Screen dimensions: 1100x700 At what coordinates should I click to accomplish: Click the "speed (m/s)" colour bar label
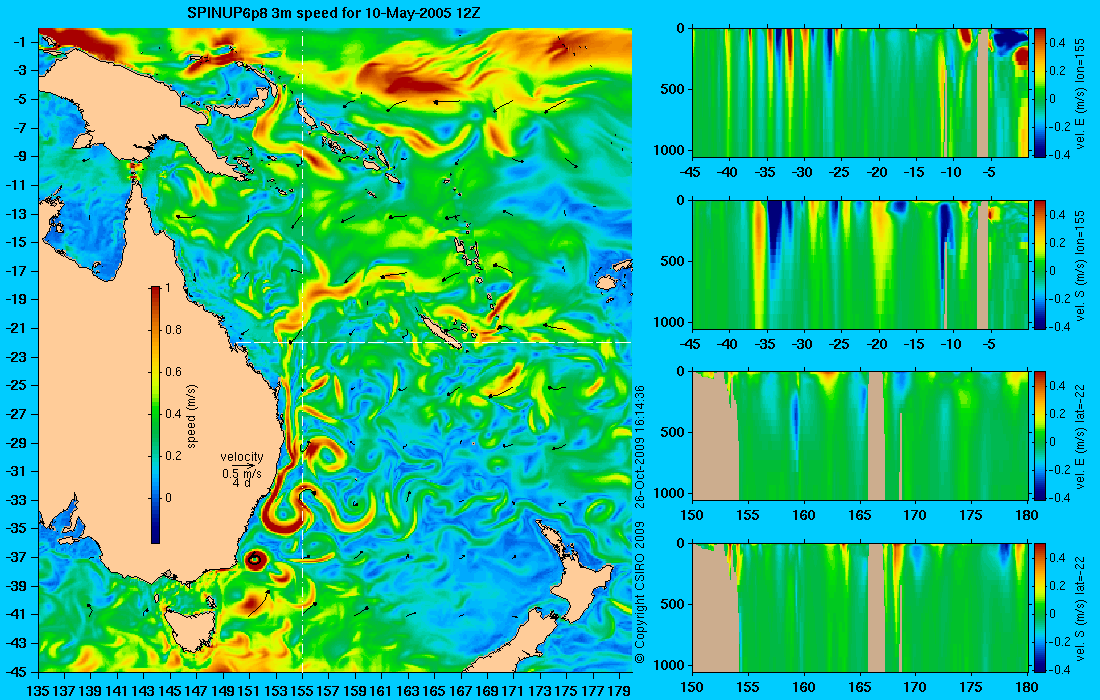point(192,416)
